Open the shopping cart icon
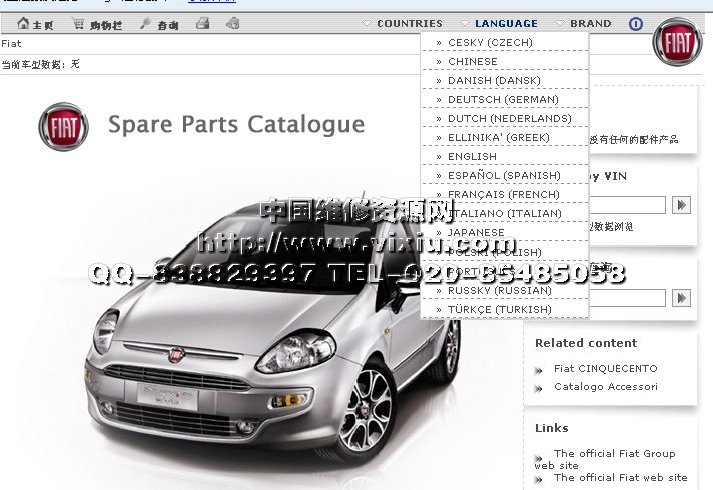This screenshot has height=490, width=713. click(79, 23)
